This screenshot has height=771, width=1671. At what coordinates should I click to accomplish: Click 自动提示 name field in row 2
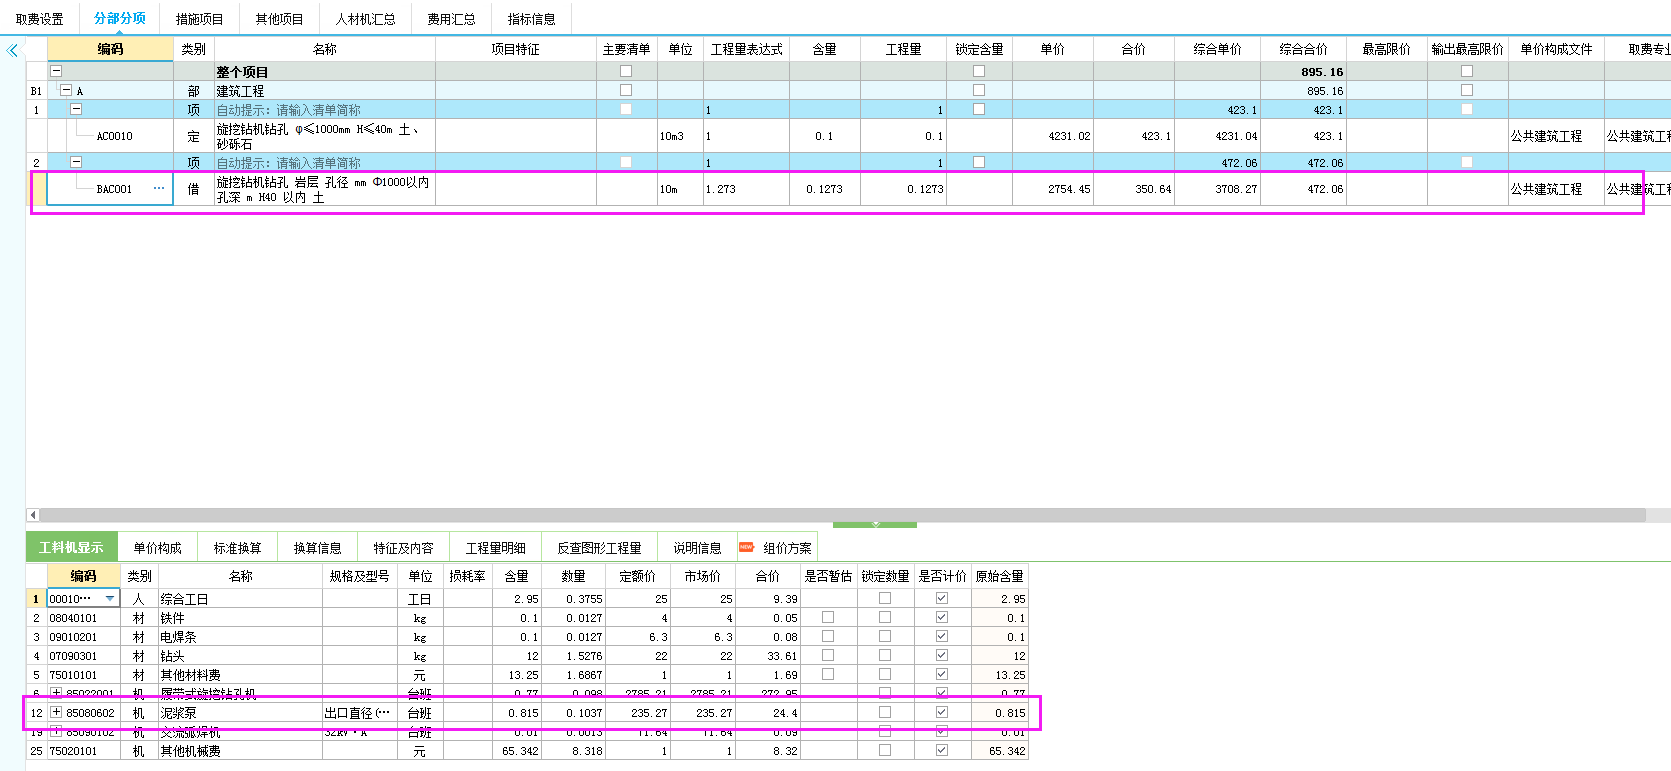(325, 162)
